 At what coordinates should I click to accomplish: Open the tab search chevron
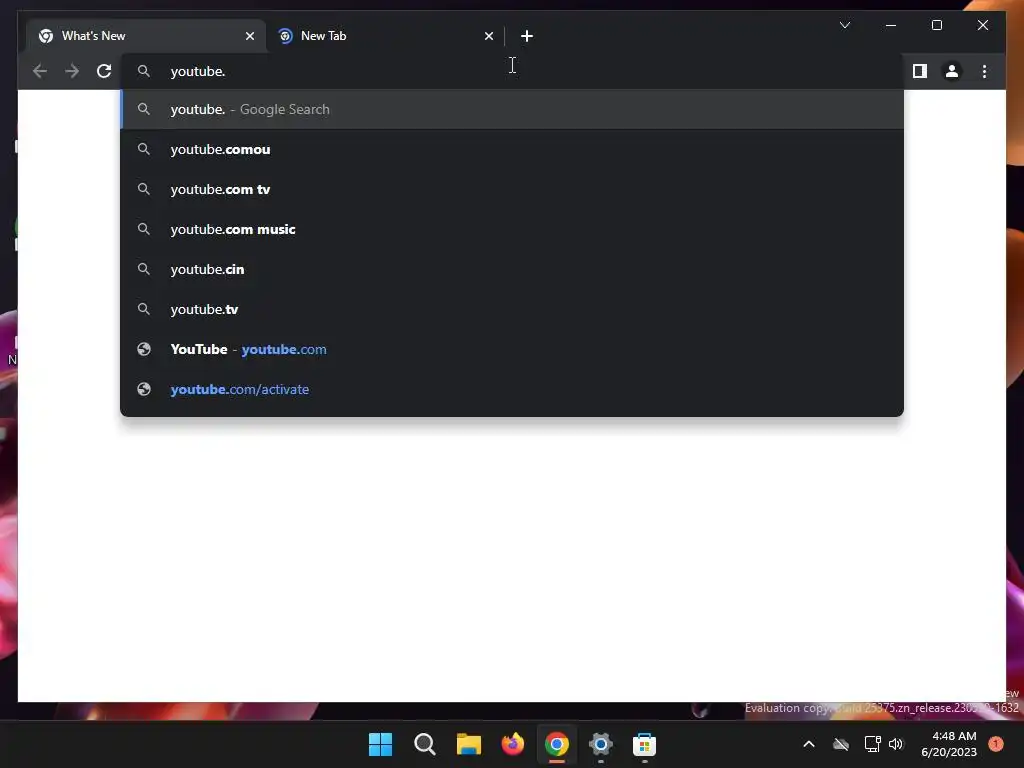tap(844, 25)
